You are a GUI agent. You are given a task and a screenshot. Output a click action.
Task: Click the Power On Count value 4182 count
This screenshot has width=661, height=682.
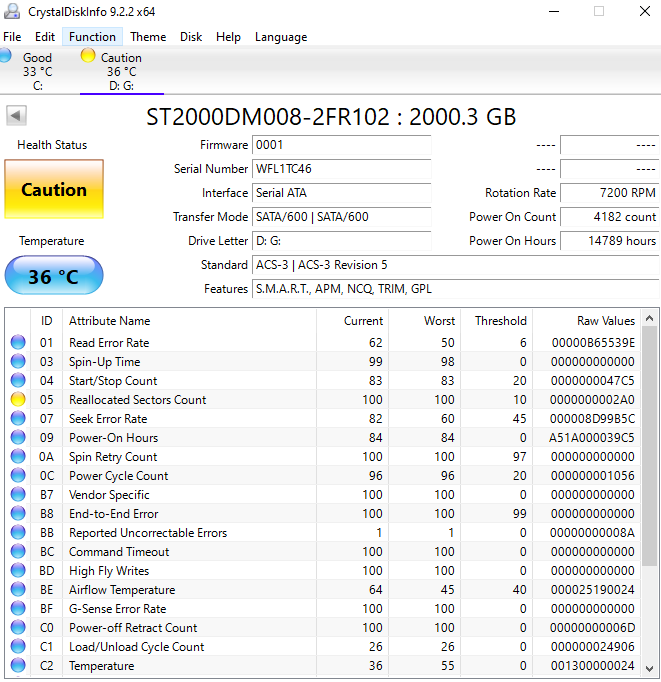(610, 217)
